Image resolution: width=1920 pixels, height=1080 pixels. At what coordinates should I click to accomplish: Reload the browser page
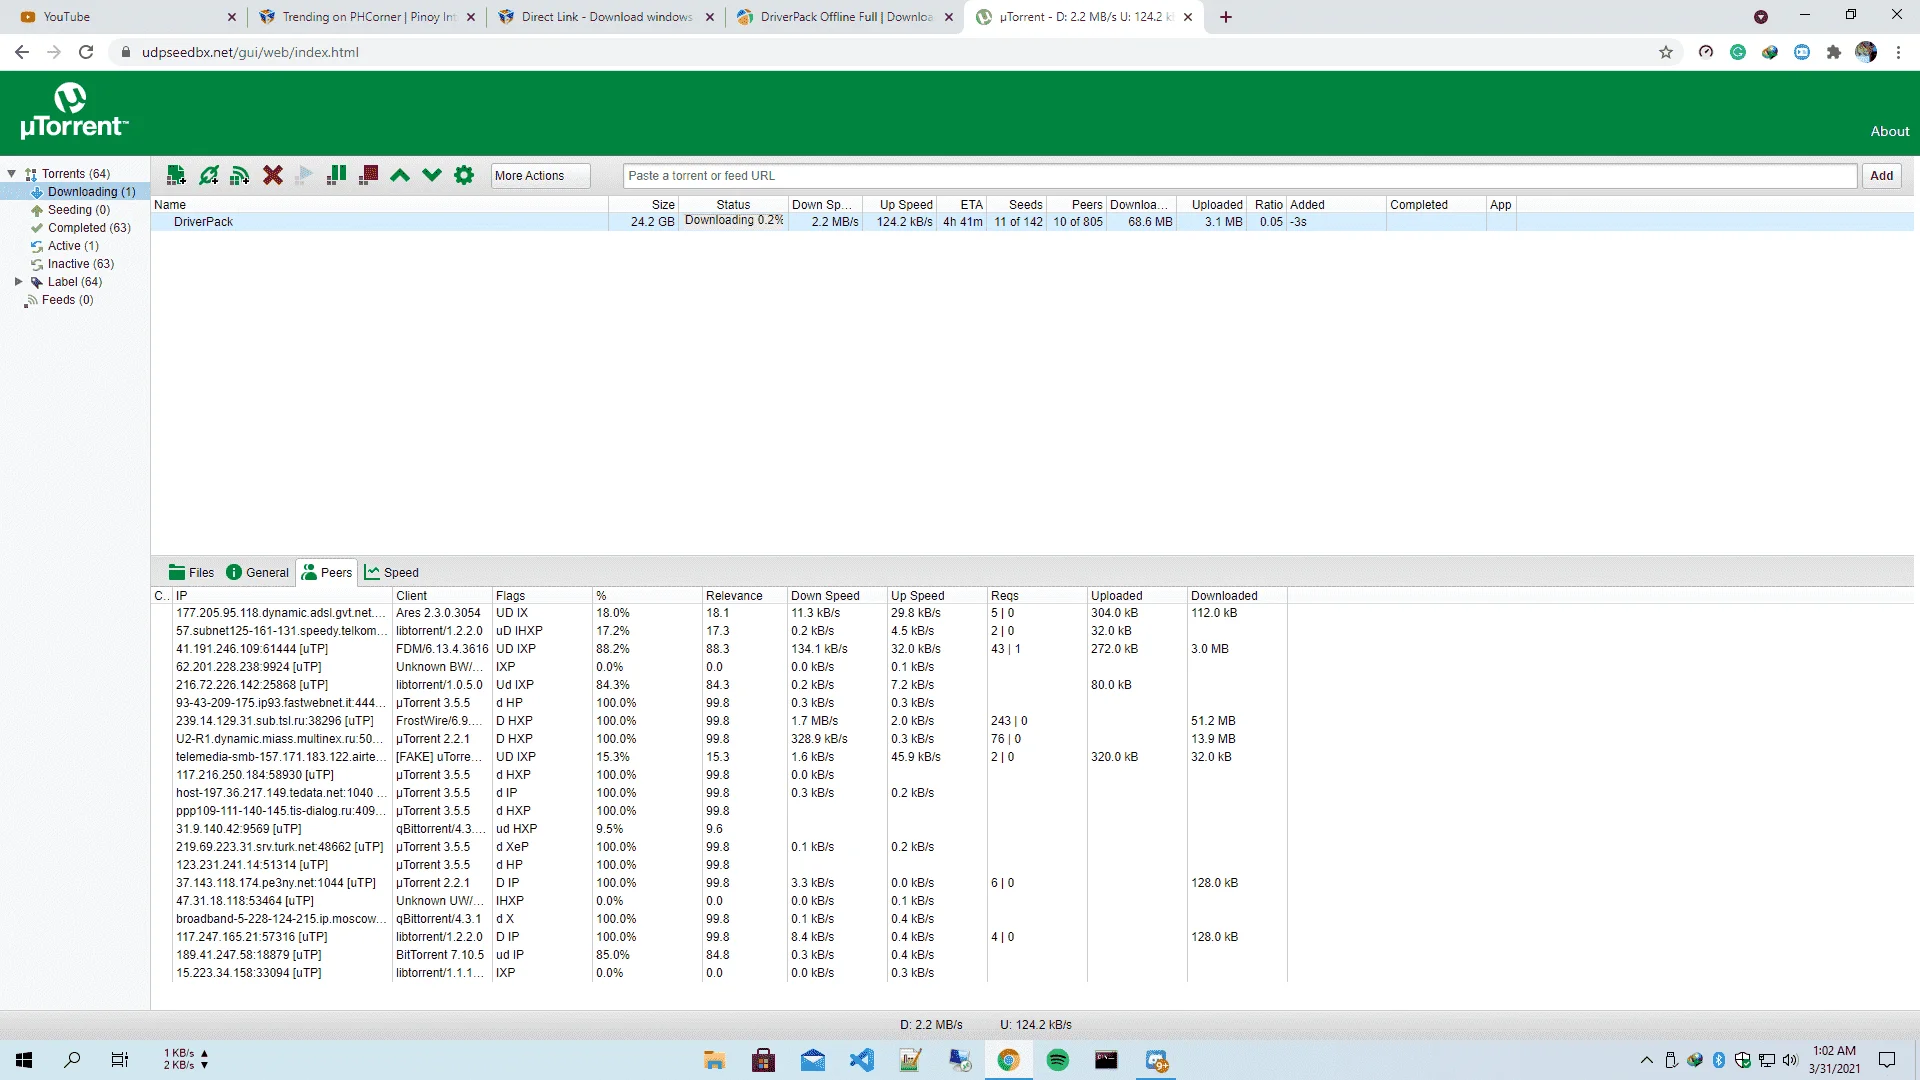point(86,52)
